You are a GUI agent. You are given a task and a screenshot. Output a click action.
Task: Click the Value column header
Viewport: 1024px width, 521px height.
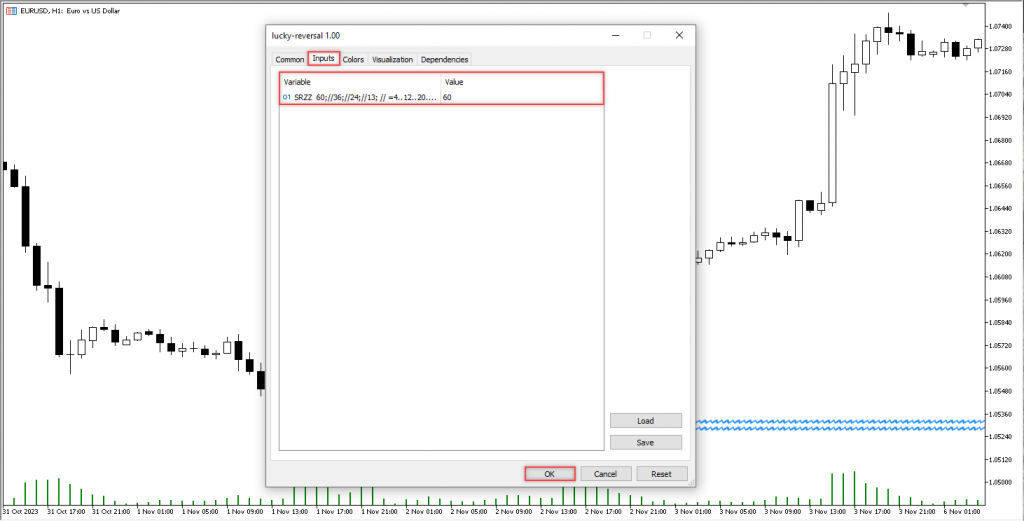[522, 82]
